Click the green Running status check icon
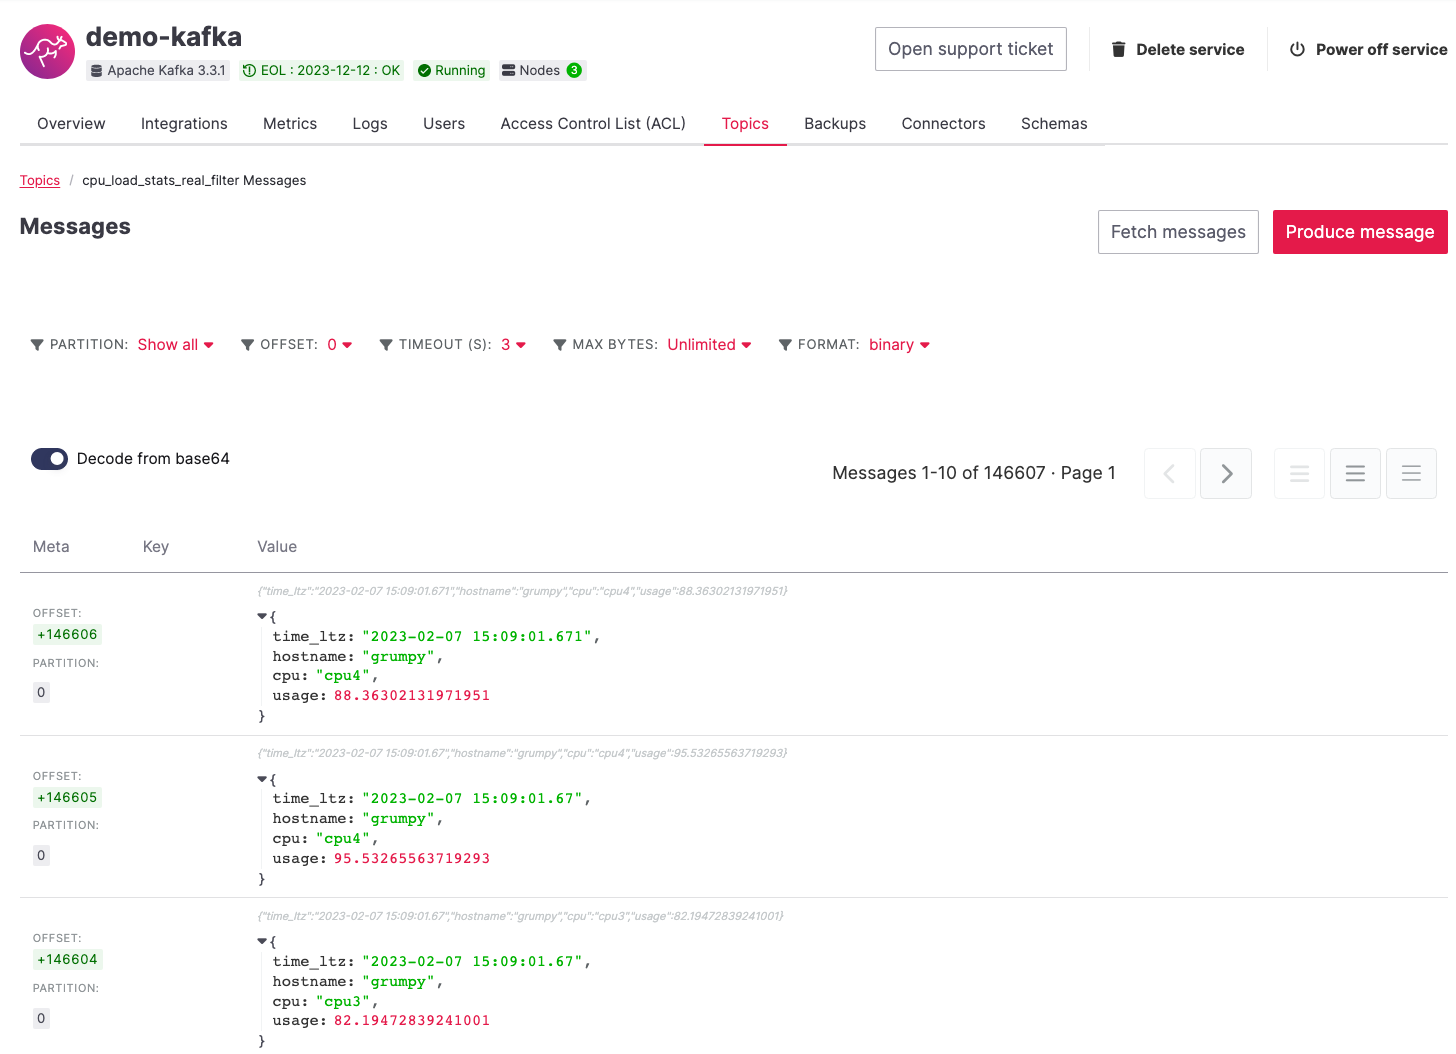 (x=424, y=70)
